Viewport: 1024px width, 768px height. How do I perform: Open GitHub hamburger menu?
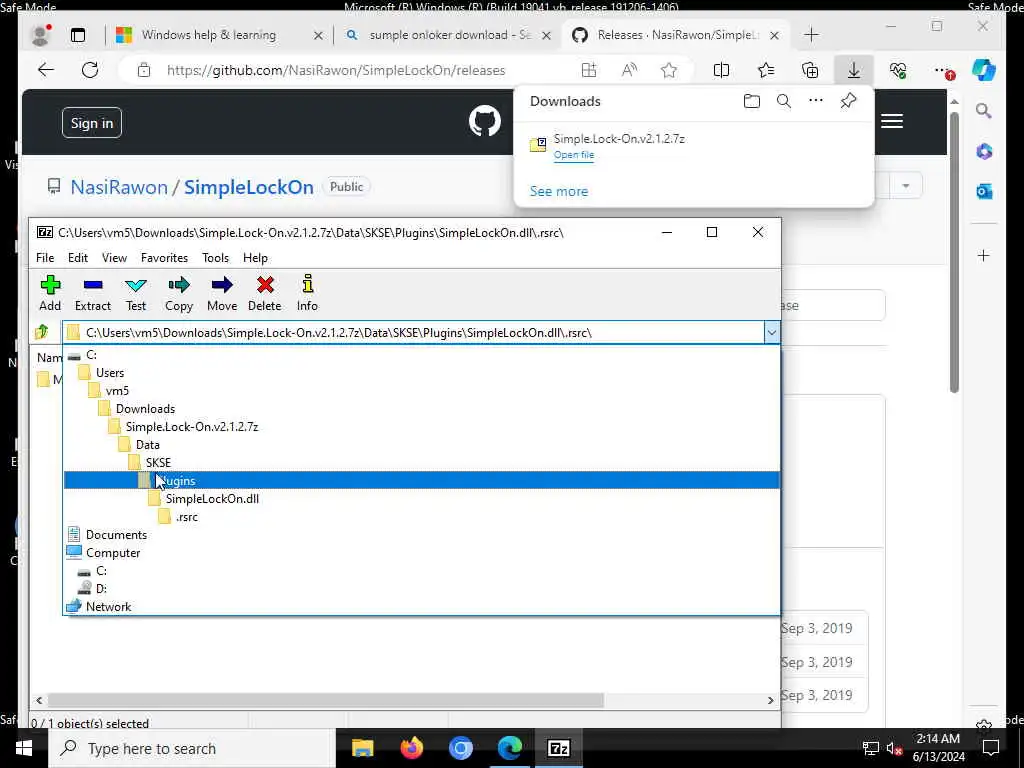point(891,121)
